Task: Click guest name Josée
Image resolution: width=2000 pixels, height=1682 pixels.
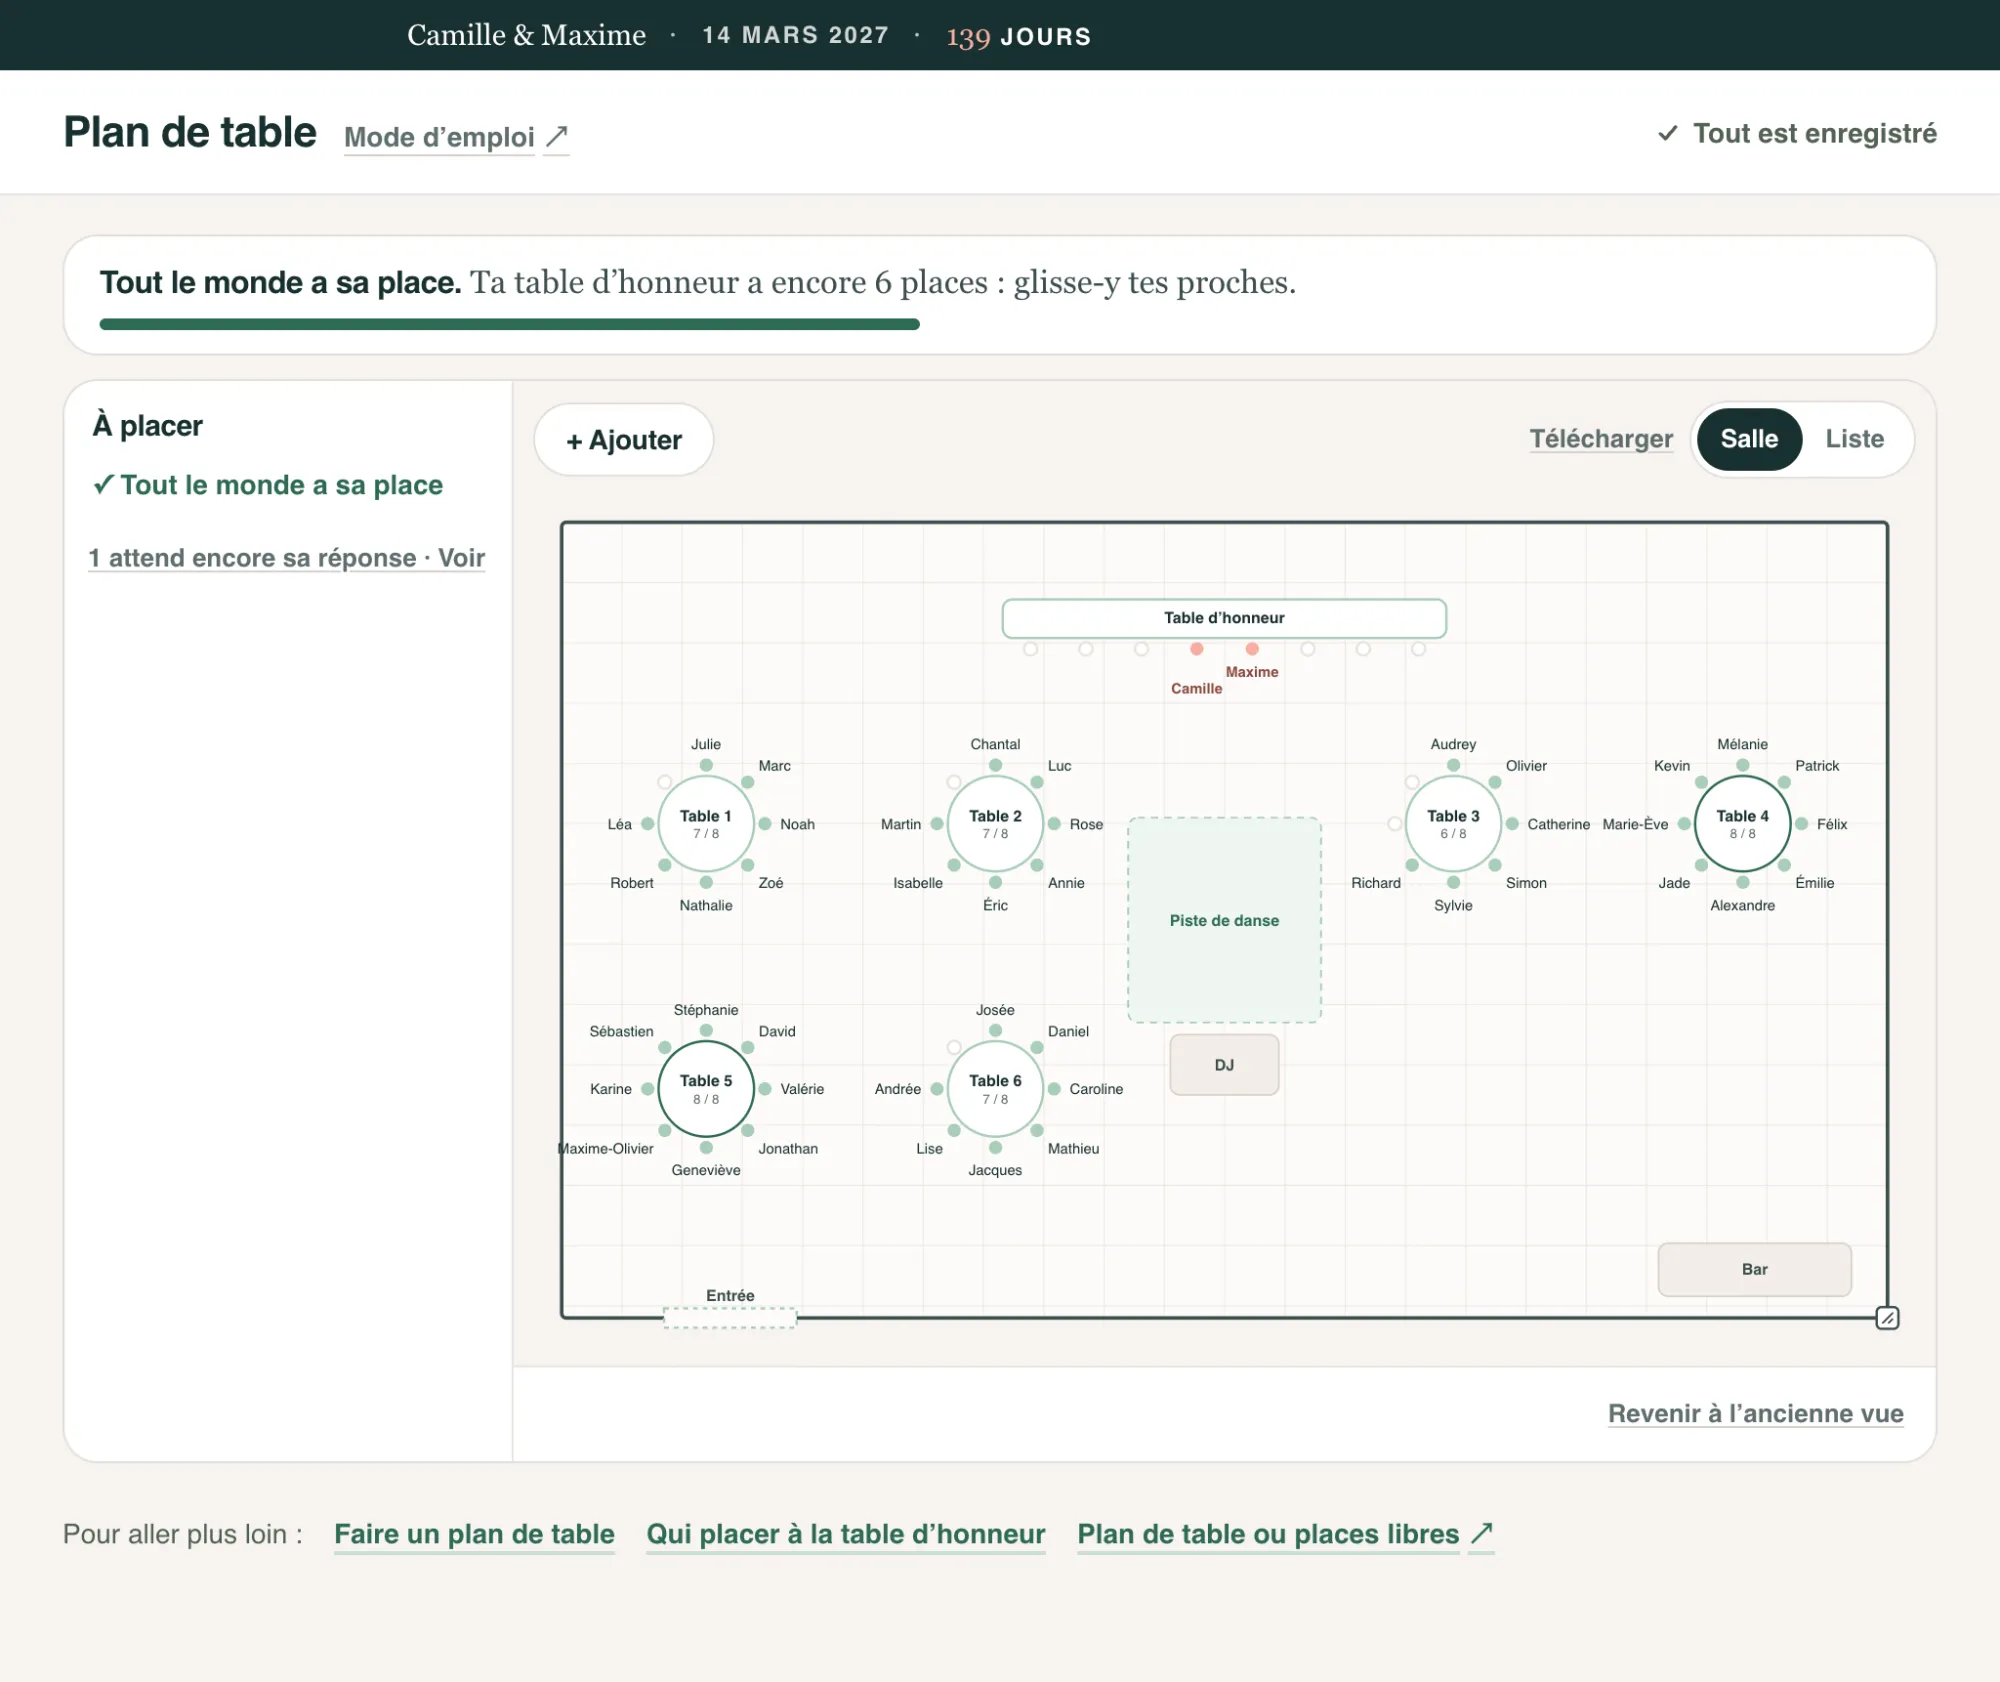Action: pos(995,1010)
